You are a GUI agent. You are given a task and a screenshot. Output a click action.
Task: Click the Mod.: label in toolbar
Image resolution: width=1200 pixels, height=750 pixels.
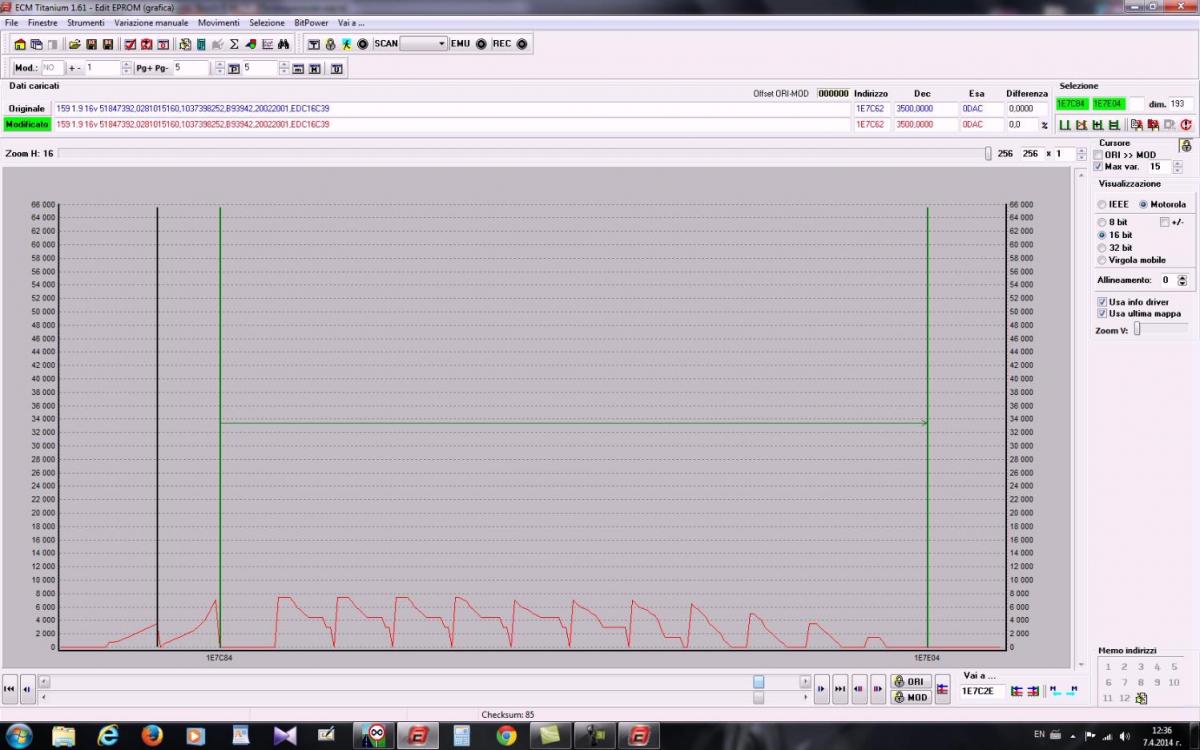(26, 68)
